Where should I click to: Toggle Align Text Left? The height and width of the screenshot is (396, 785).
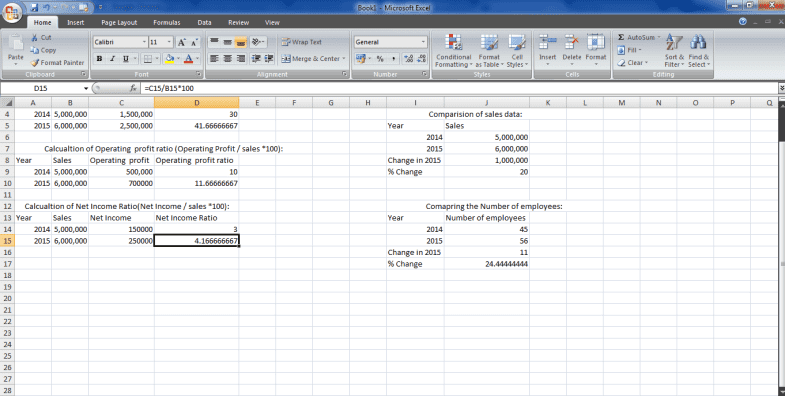[x=214, y=59]
